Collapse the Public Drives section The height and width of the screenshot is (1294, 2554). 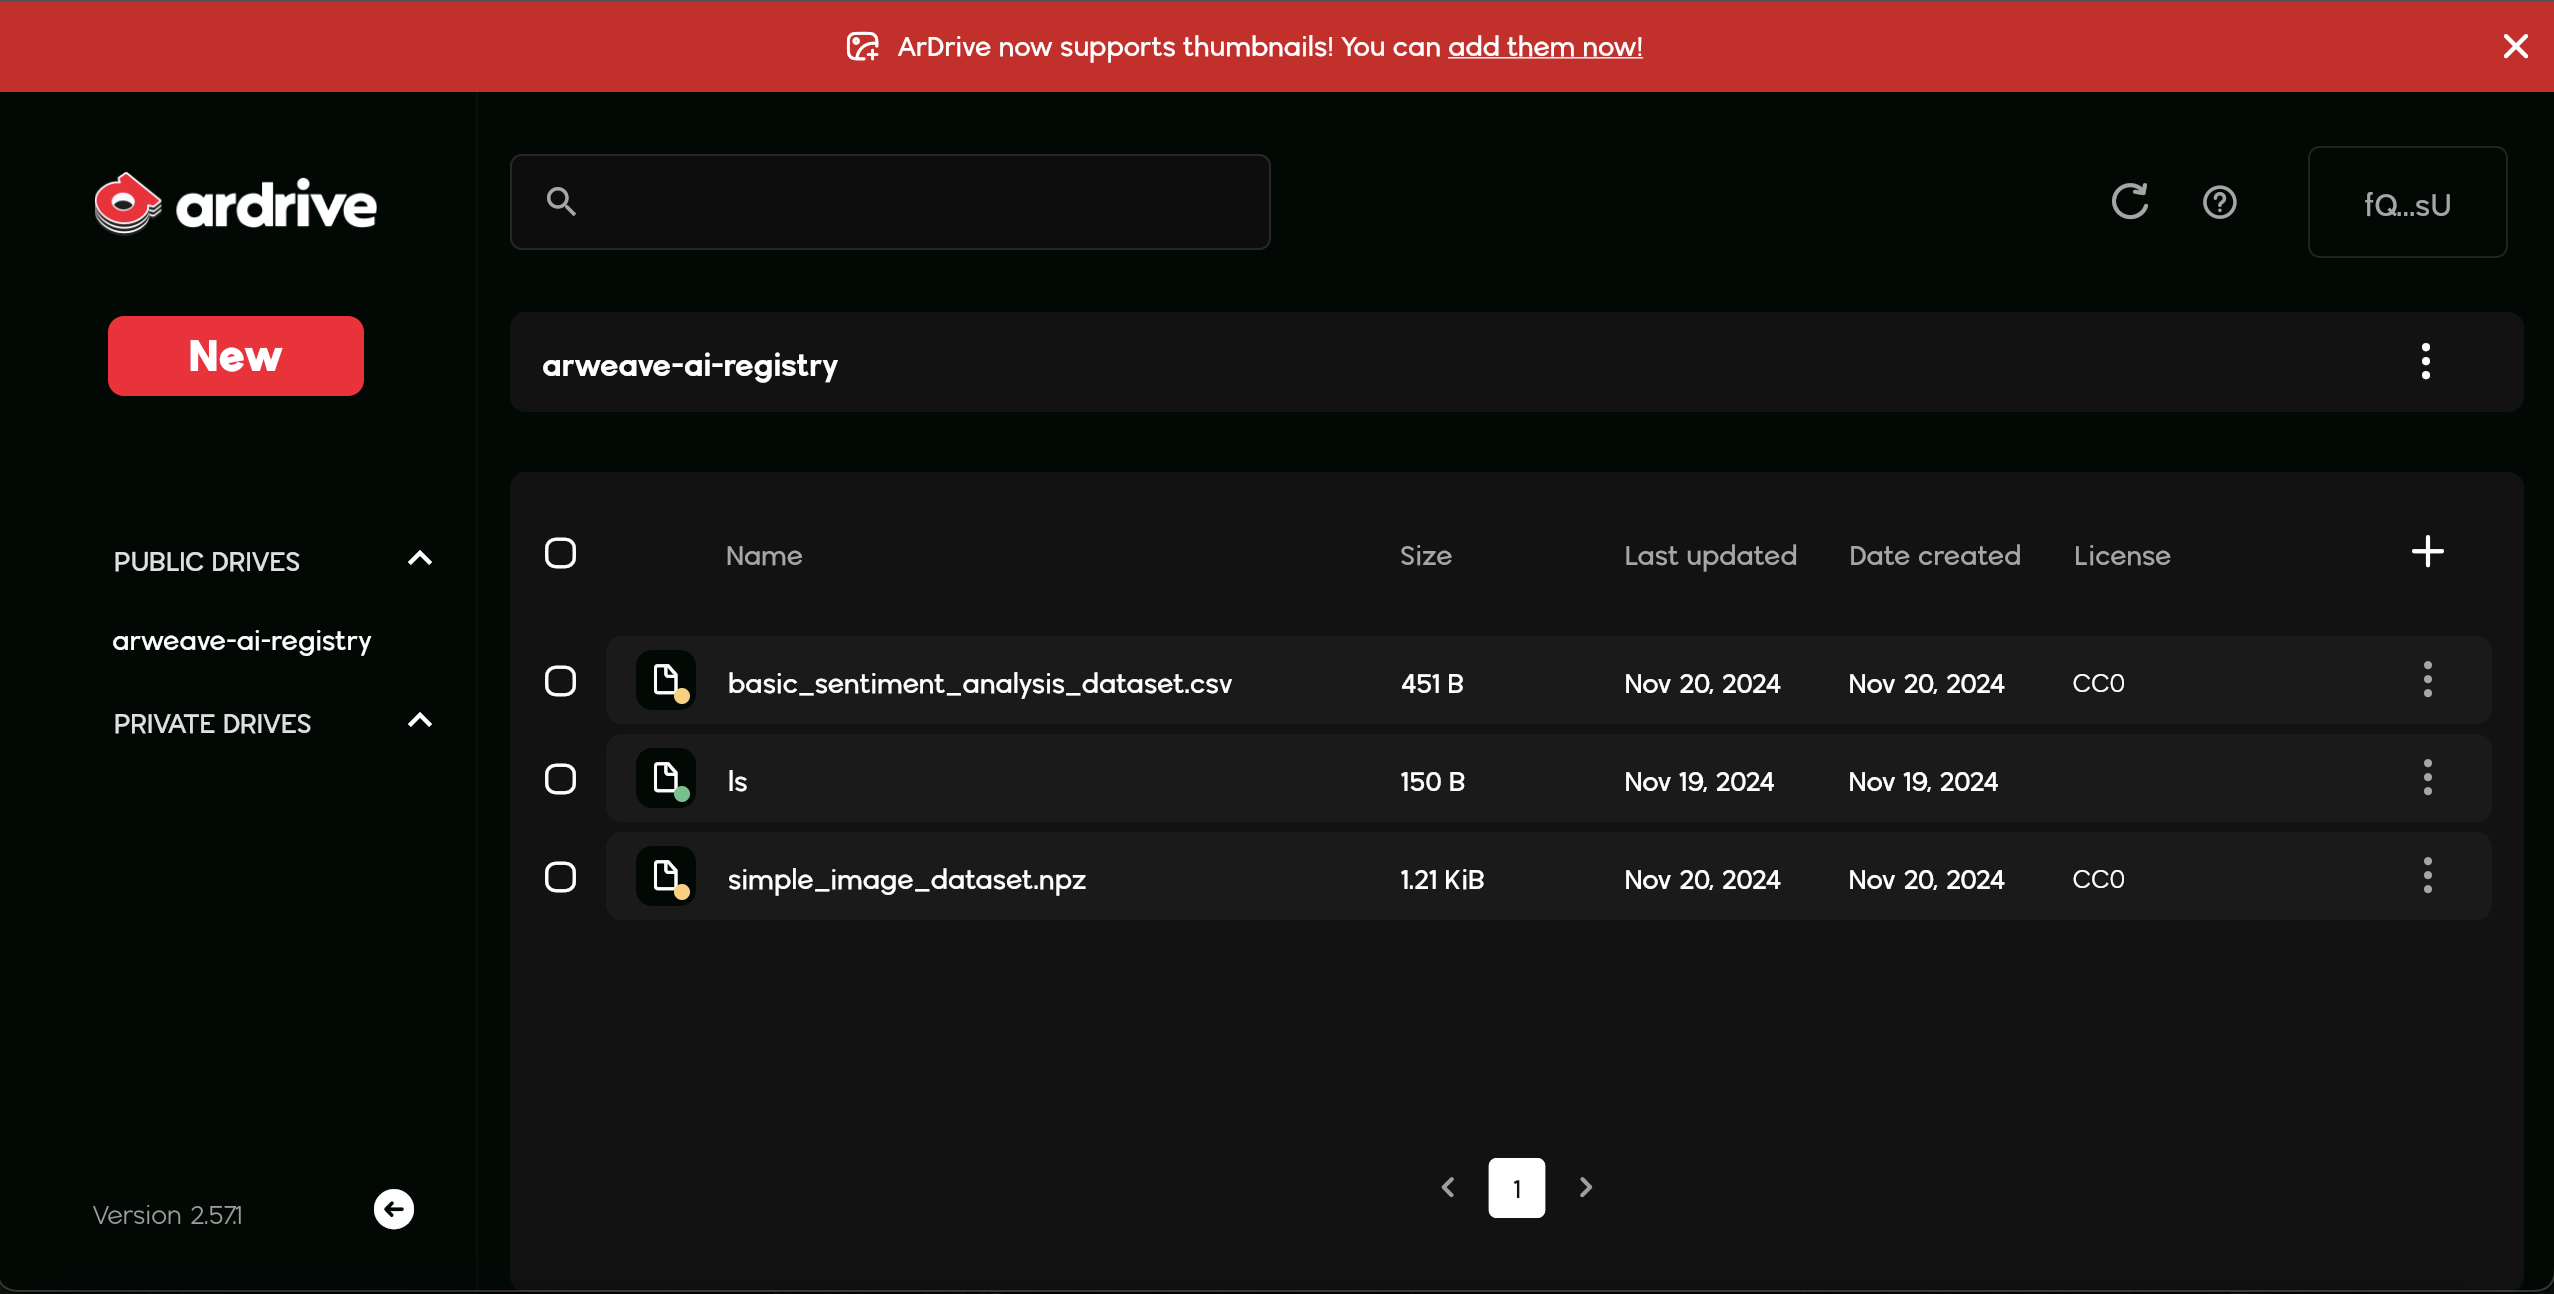click(x=420, y=559)
